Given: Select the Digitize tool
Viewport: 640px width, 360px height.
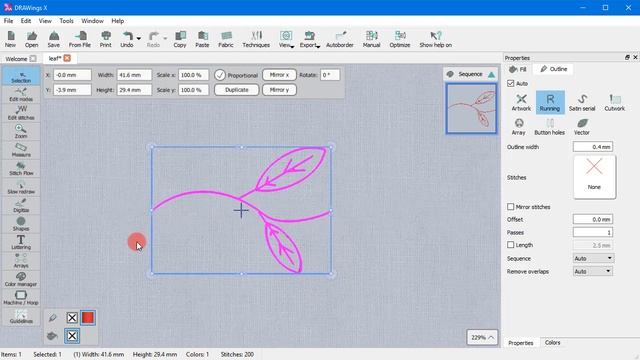Looking at the screenshot, I should point(21,206).
